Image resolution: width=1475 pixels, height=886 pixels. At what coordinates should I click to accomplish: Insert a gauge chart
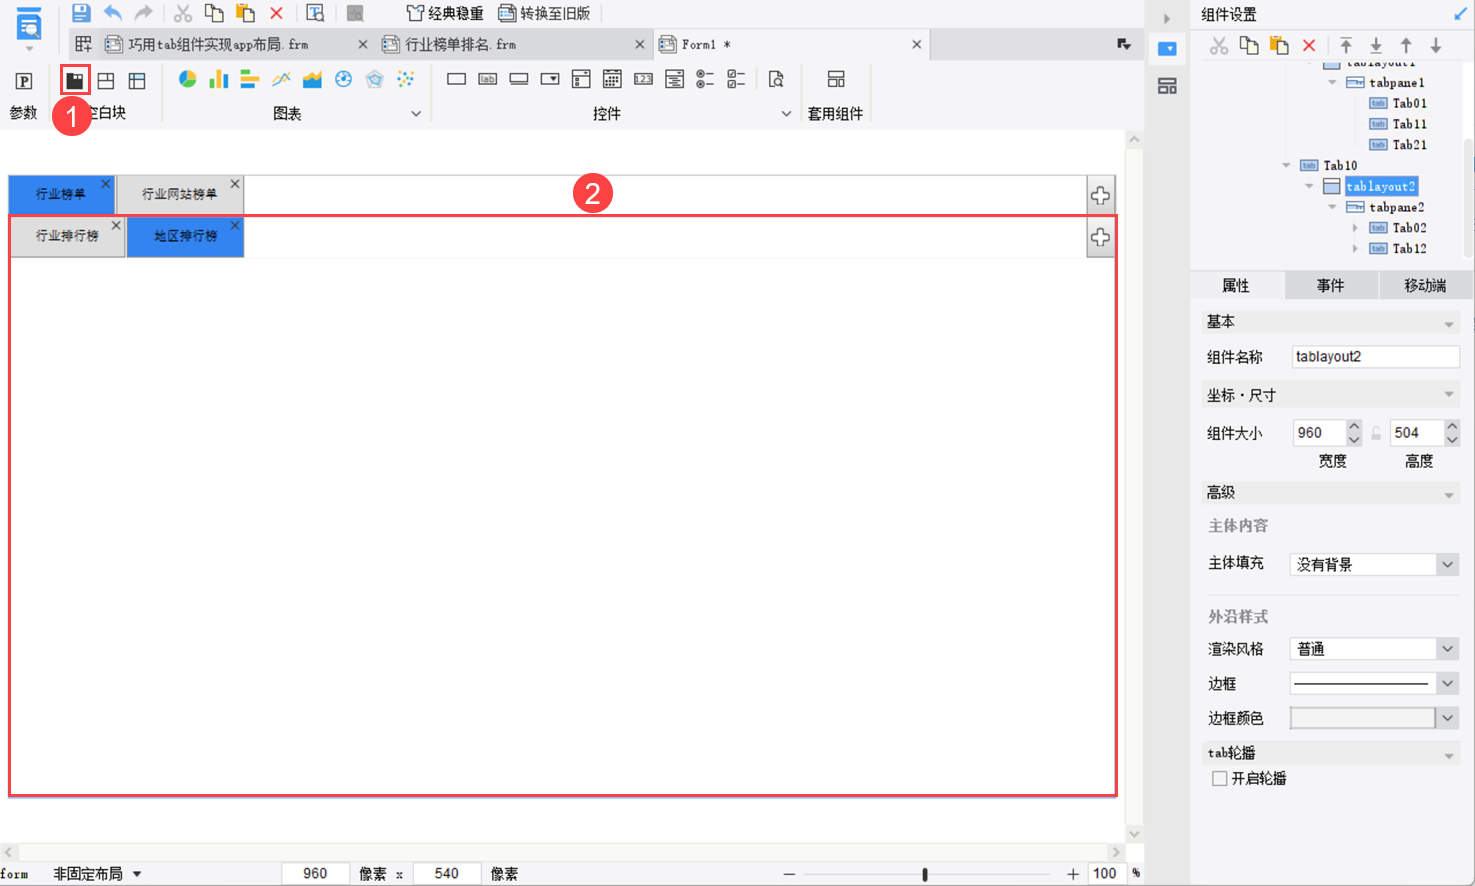(343, 79)
